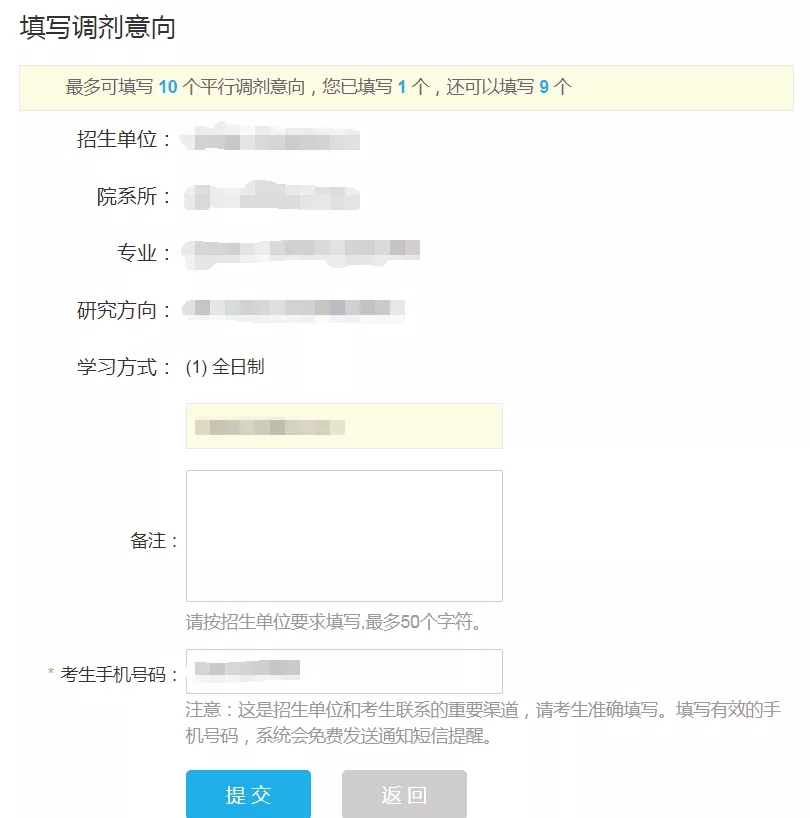Click the 备注 label beside the text area
The width and height of the screenshot is (810, 818).
(x=148, y=541)
